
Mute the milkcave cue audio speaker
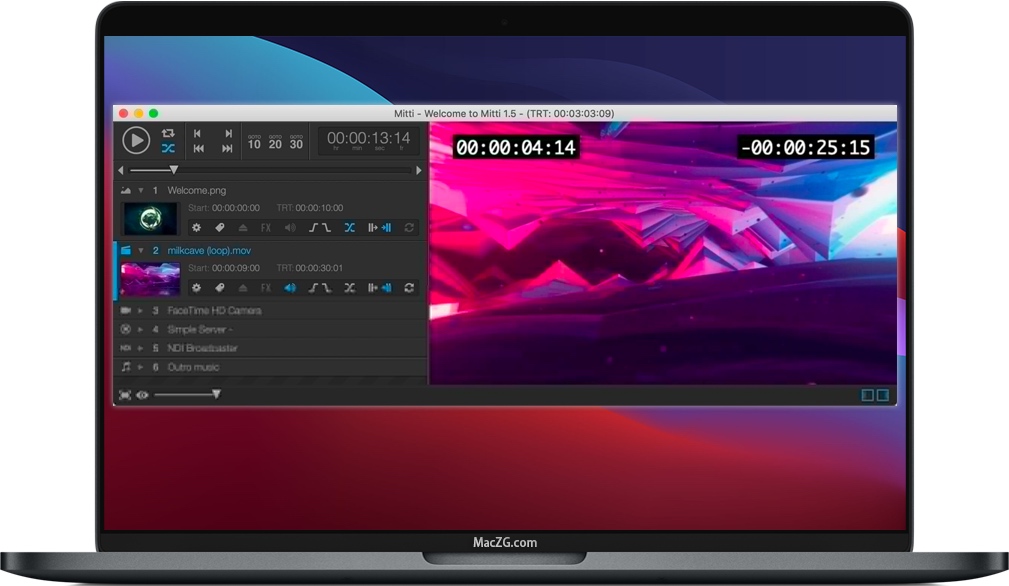click(290, 288)
